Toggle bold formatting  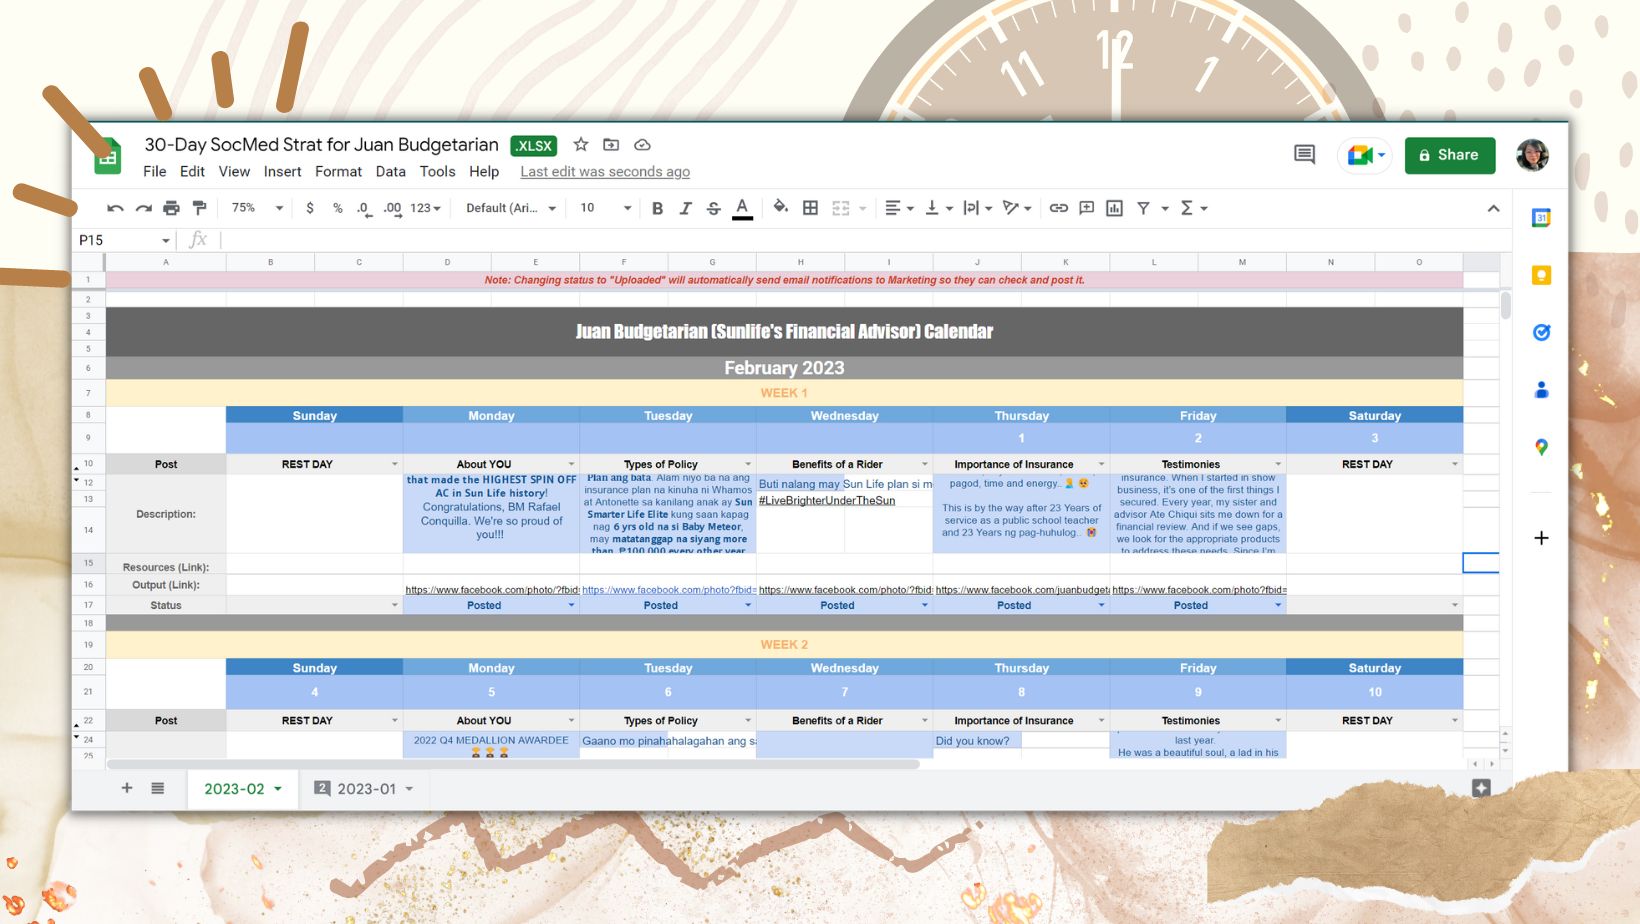[x=657, y=208]
